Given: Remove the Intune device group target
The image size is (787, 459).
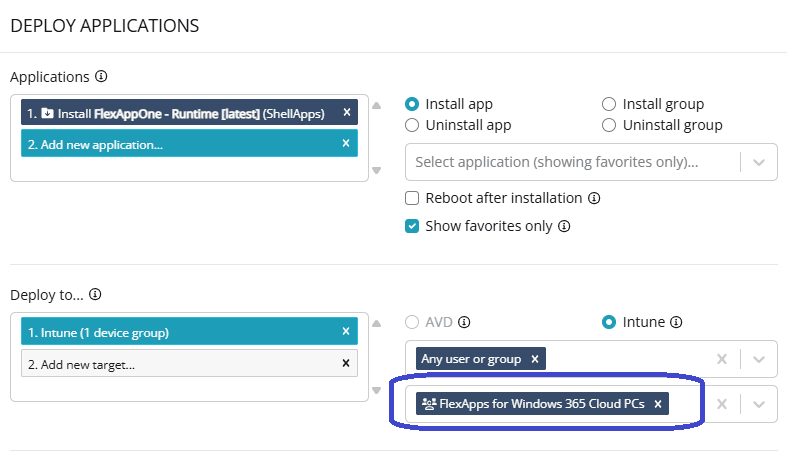Looking at the screenshot, I should coord(346,331).
